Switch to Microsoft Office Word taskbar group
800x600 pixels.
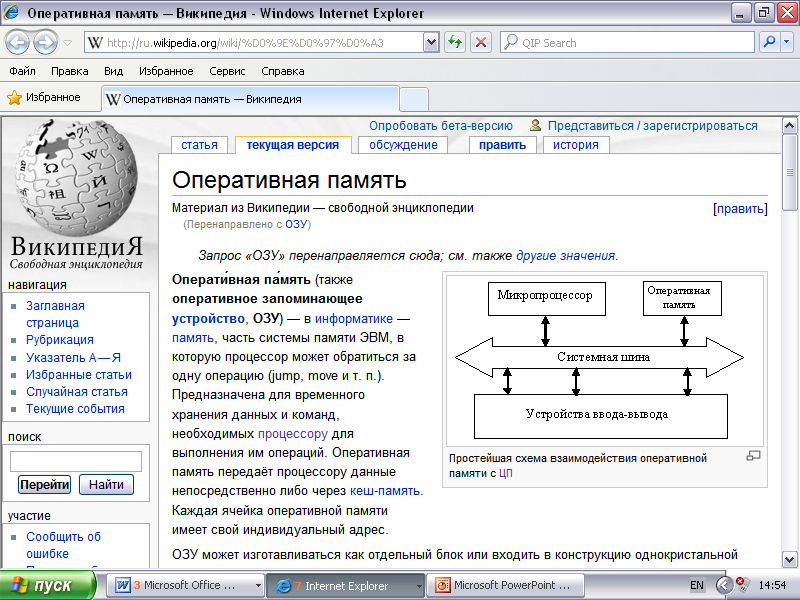point(186,585)
